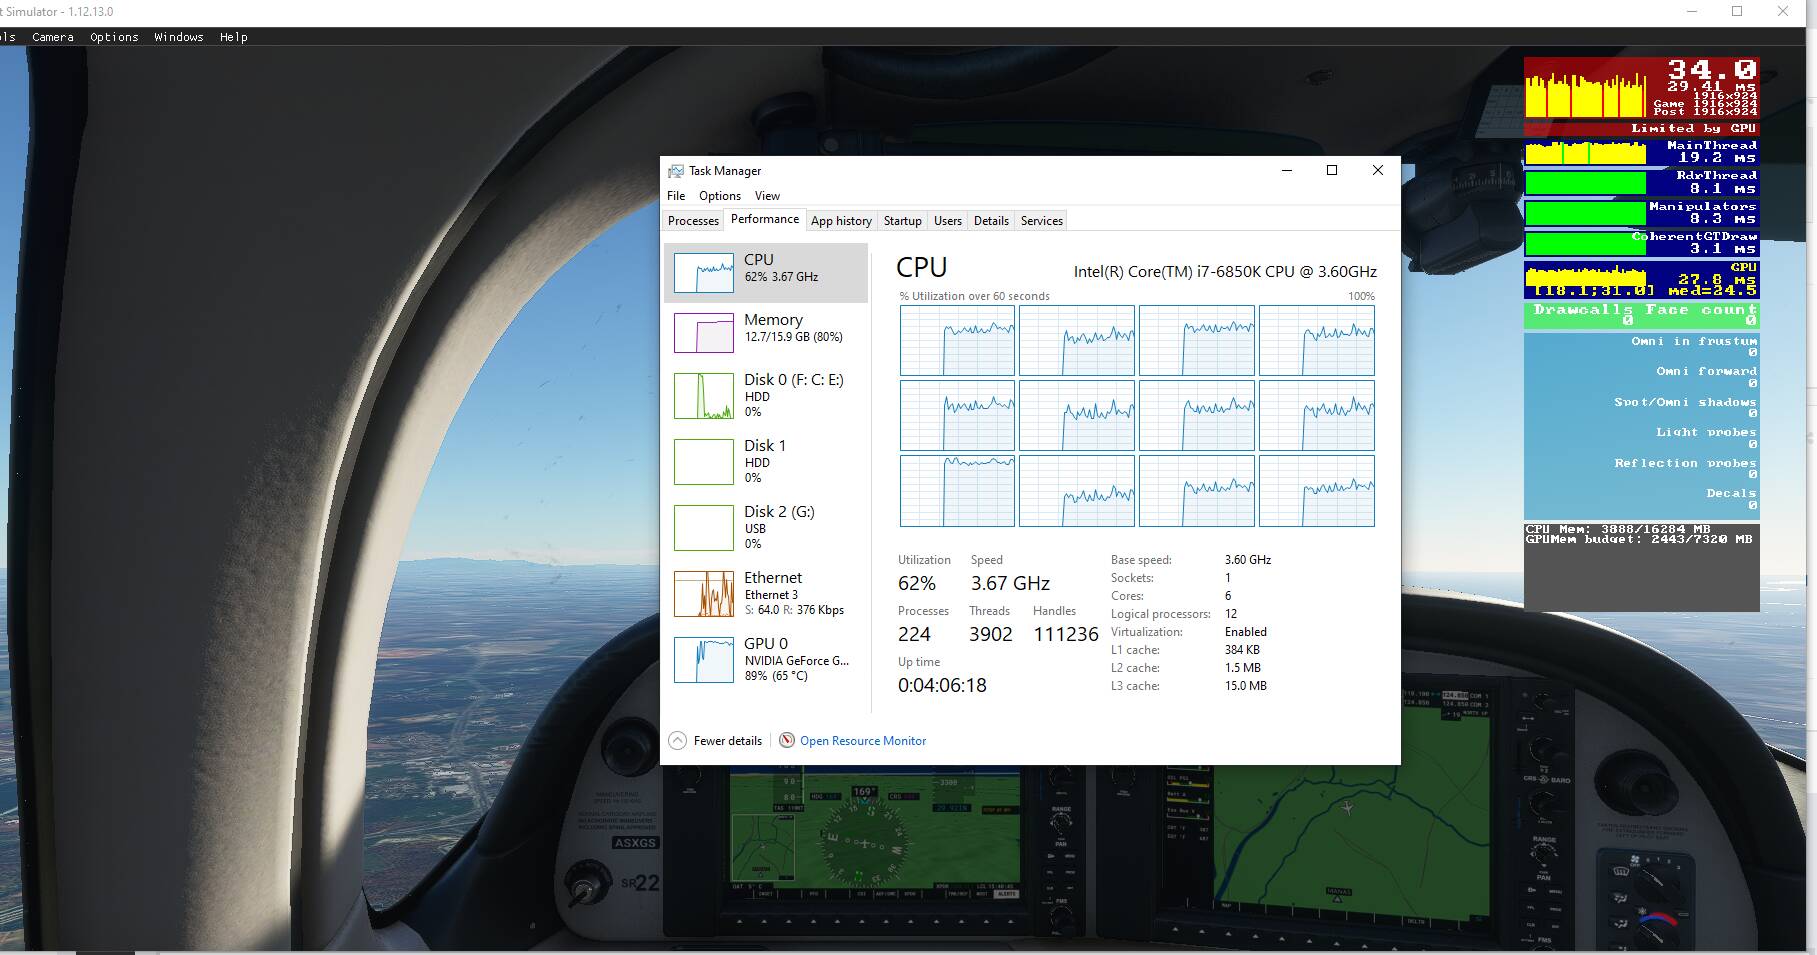The width and height of the screenshot is (1817, 955).
Task: Open the Ethernet network graph item
Action: tap(704, 594)
